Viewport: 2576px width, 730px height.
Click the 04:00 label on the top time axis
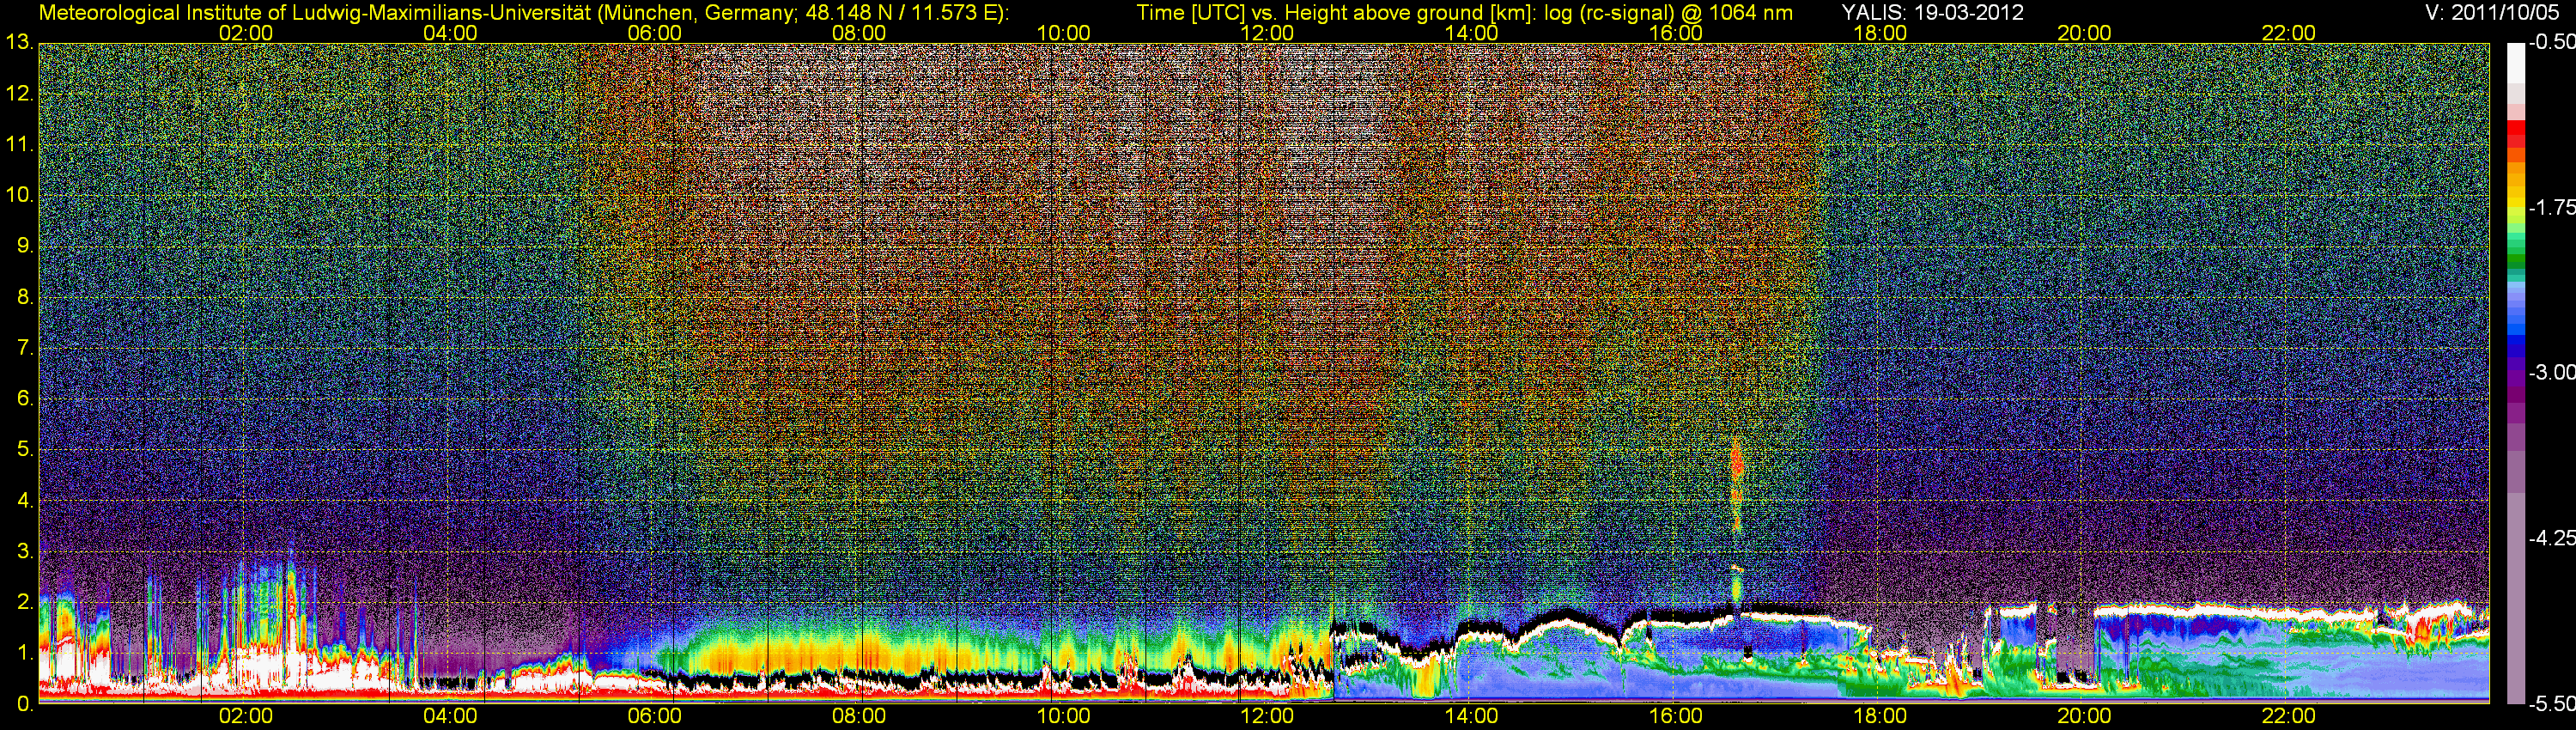point(450,33)
